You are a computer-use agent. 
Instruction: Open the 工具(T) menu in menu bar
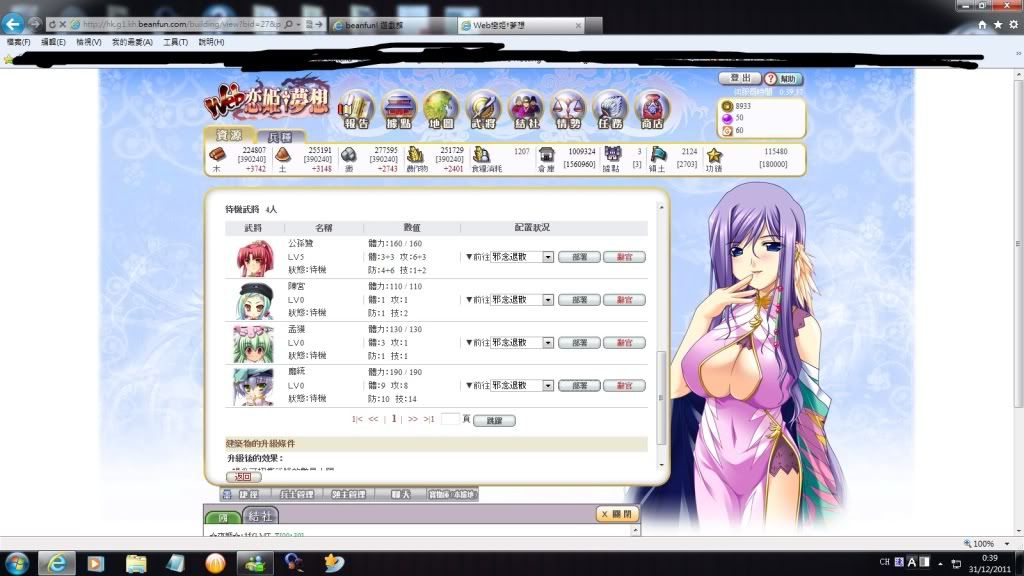pos(175,42)
